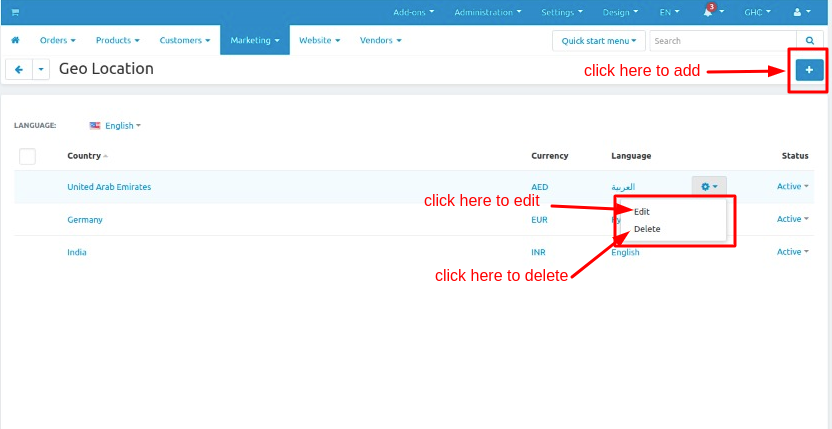This screenshot has width=832, height=429.
Task: Open the Vendors menu
Action: click(x=380, y=40)
